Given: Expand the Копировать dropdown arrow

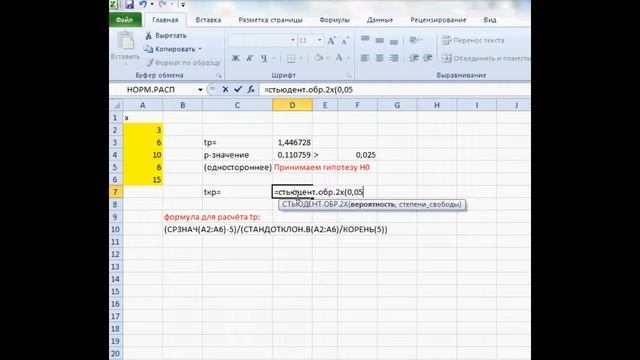Looking at the screenshot, I should (200, 49).
